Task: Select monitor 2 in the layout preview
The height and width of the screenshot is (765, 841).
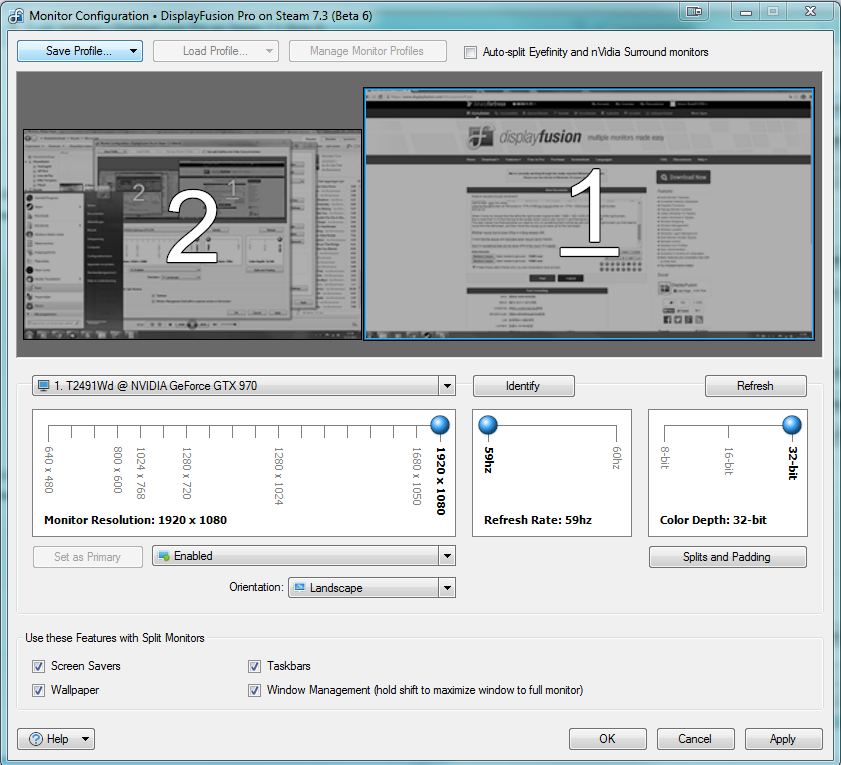Action: tap(191, 235)
